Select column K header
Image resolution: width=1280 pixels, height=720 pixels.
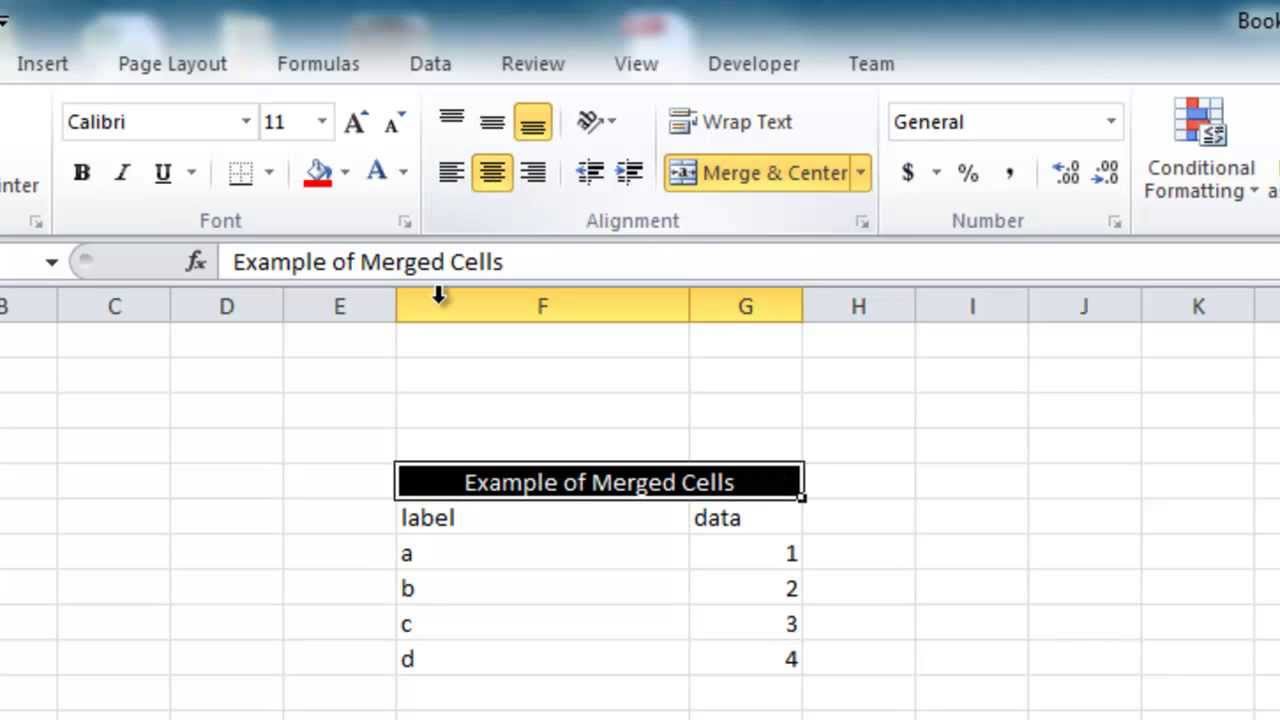coord(1198,306)
